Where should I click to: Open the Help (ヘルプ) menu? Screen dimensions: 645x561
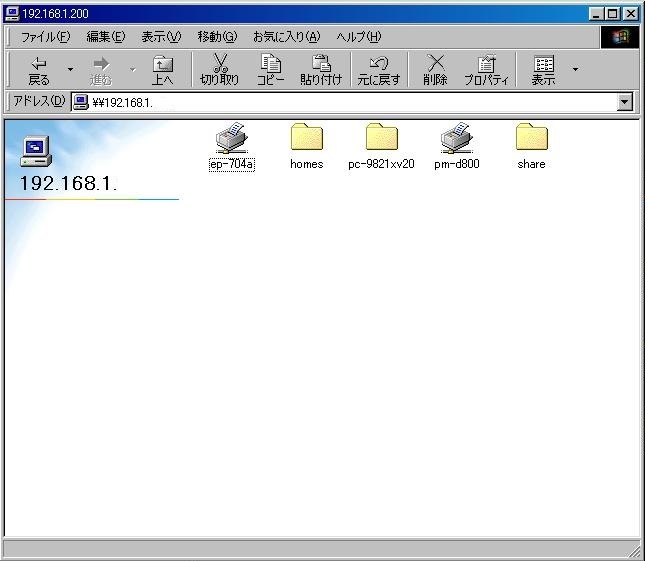(358, 37)
